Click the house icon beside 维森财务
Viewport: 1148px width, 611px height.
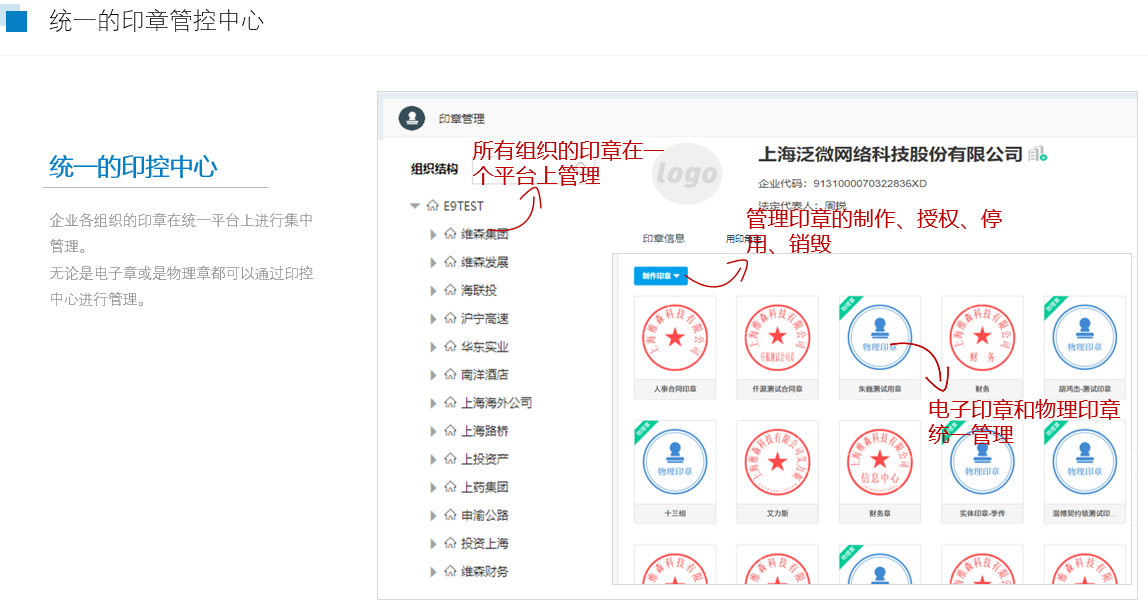click(450, 571)
